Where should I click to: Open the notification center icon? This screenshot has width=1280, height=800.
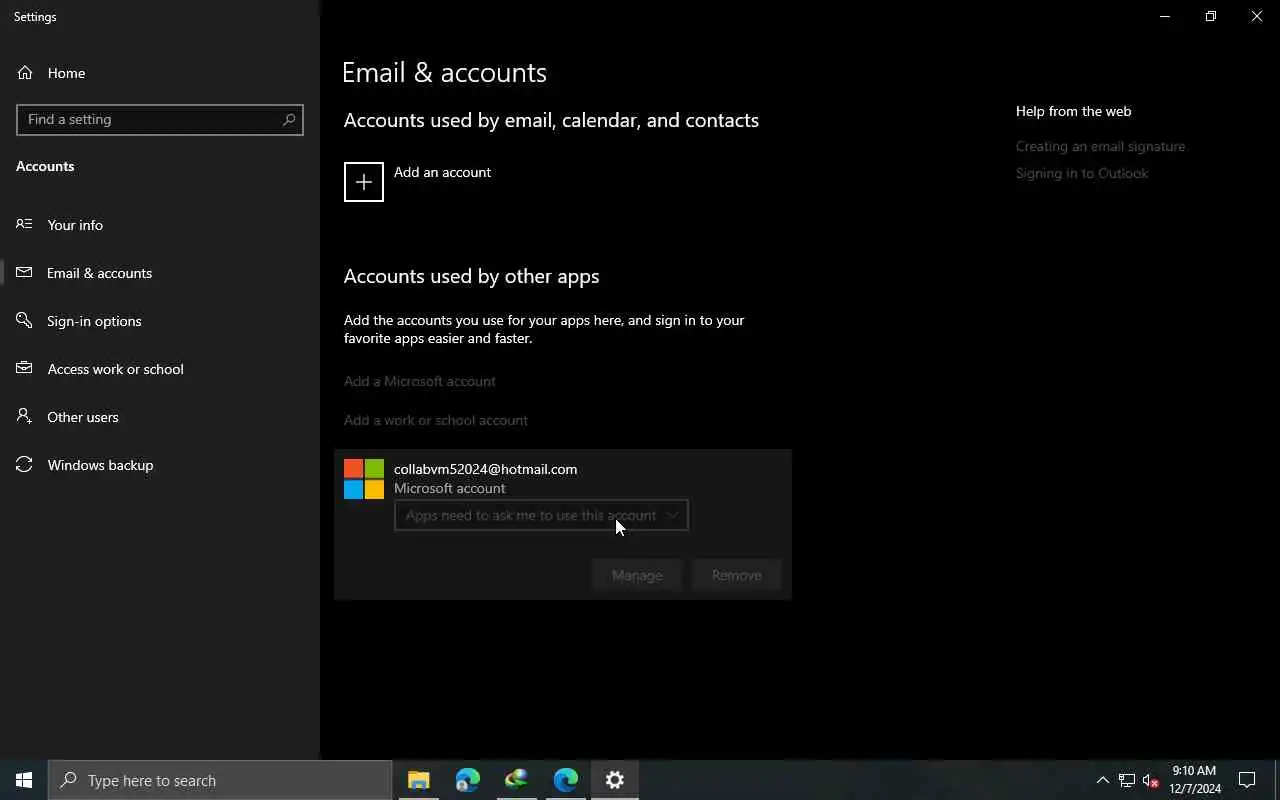[1247, 780]
